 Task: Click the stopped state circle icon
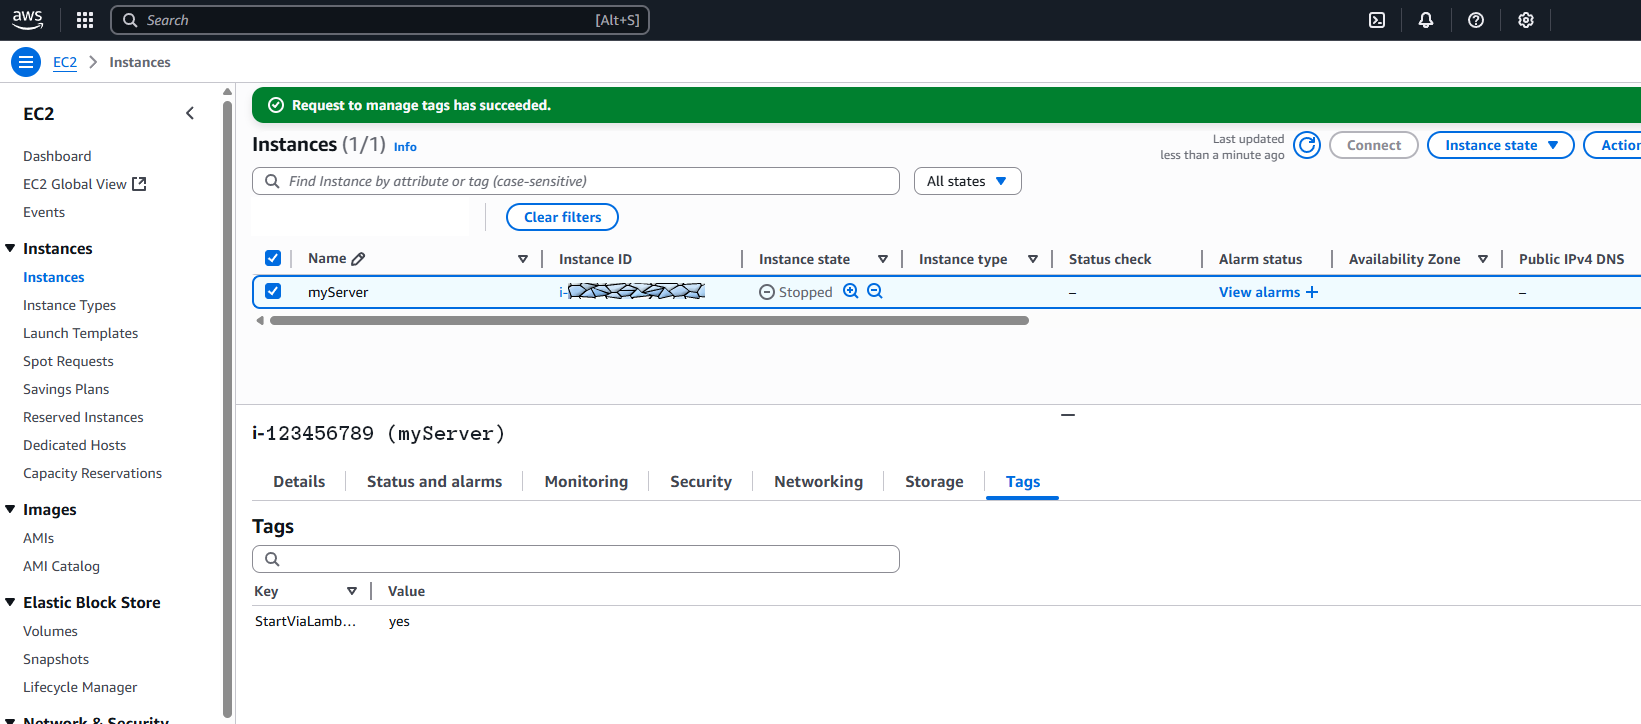767,292
